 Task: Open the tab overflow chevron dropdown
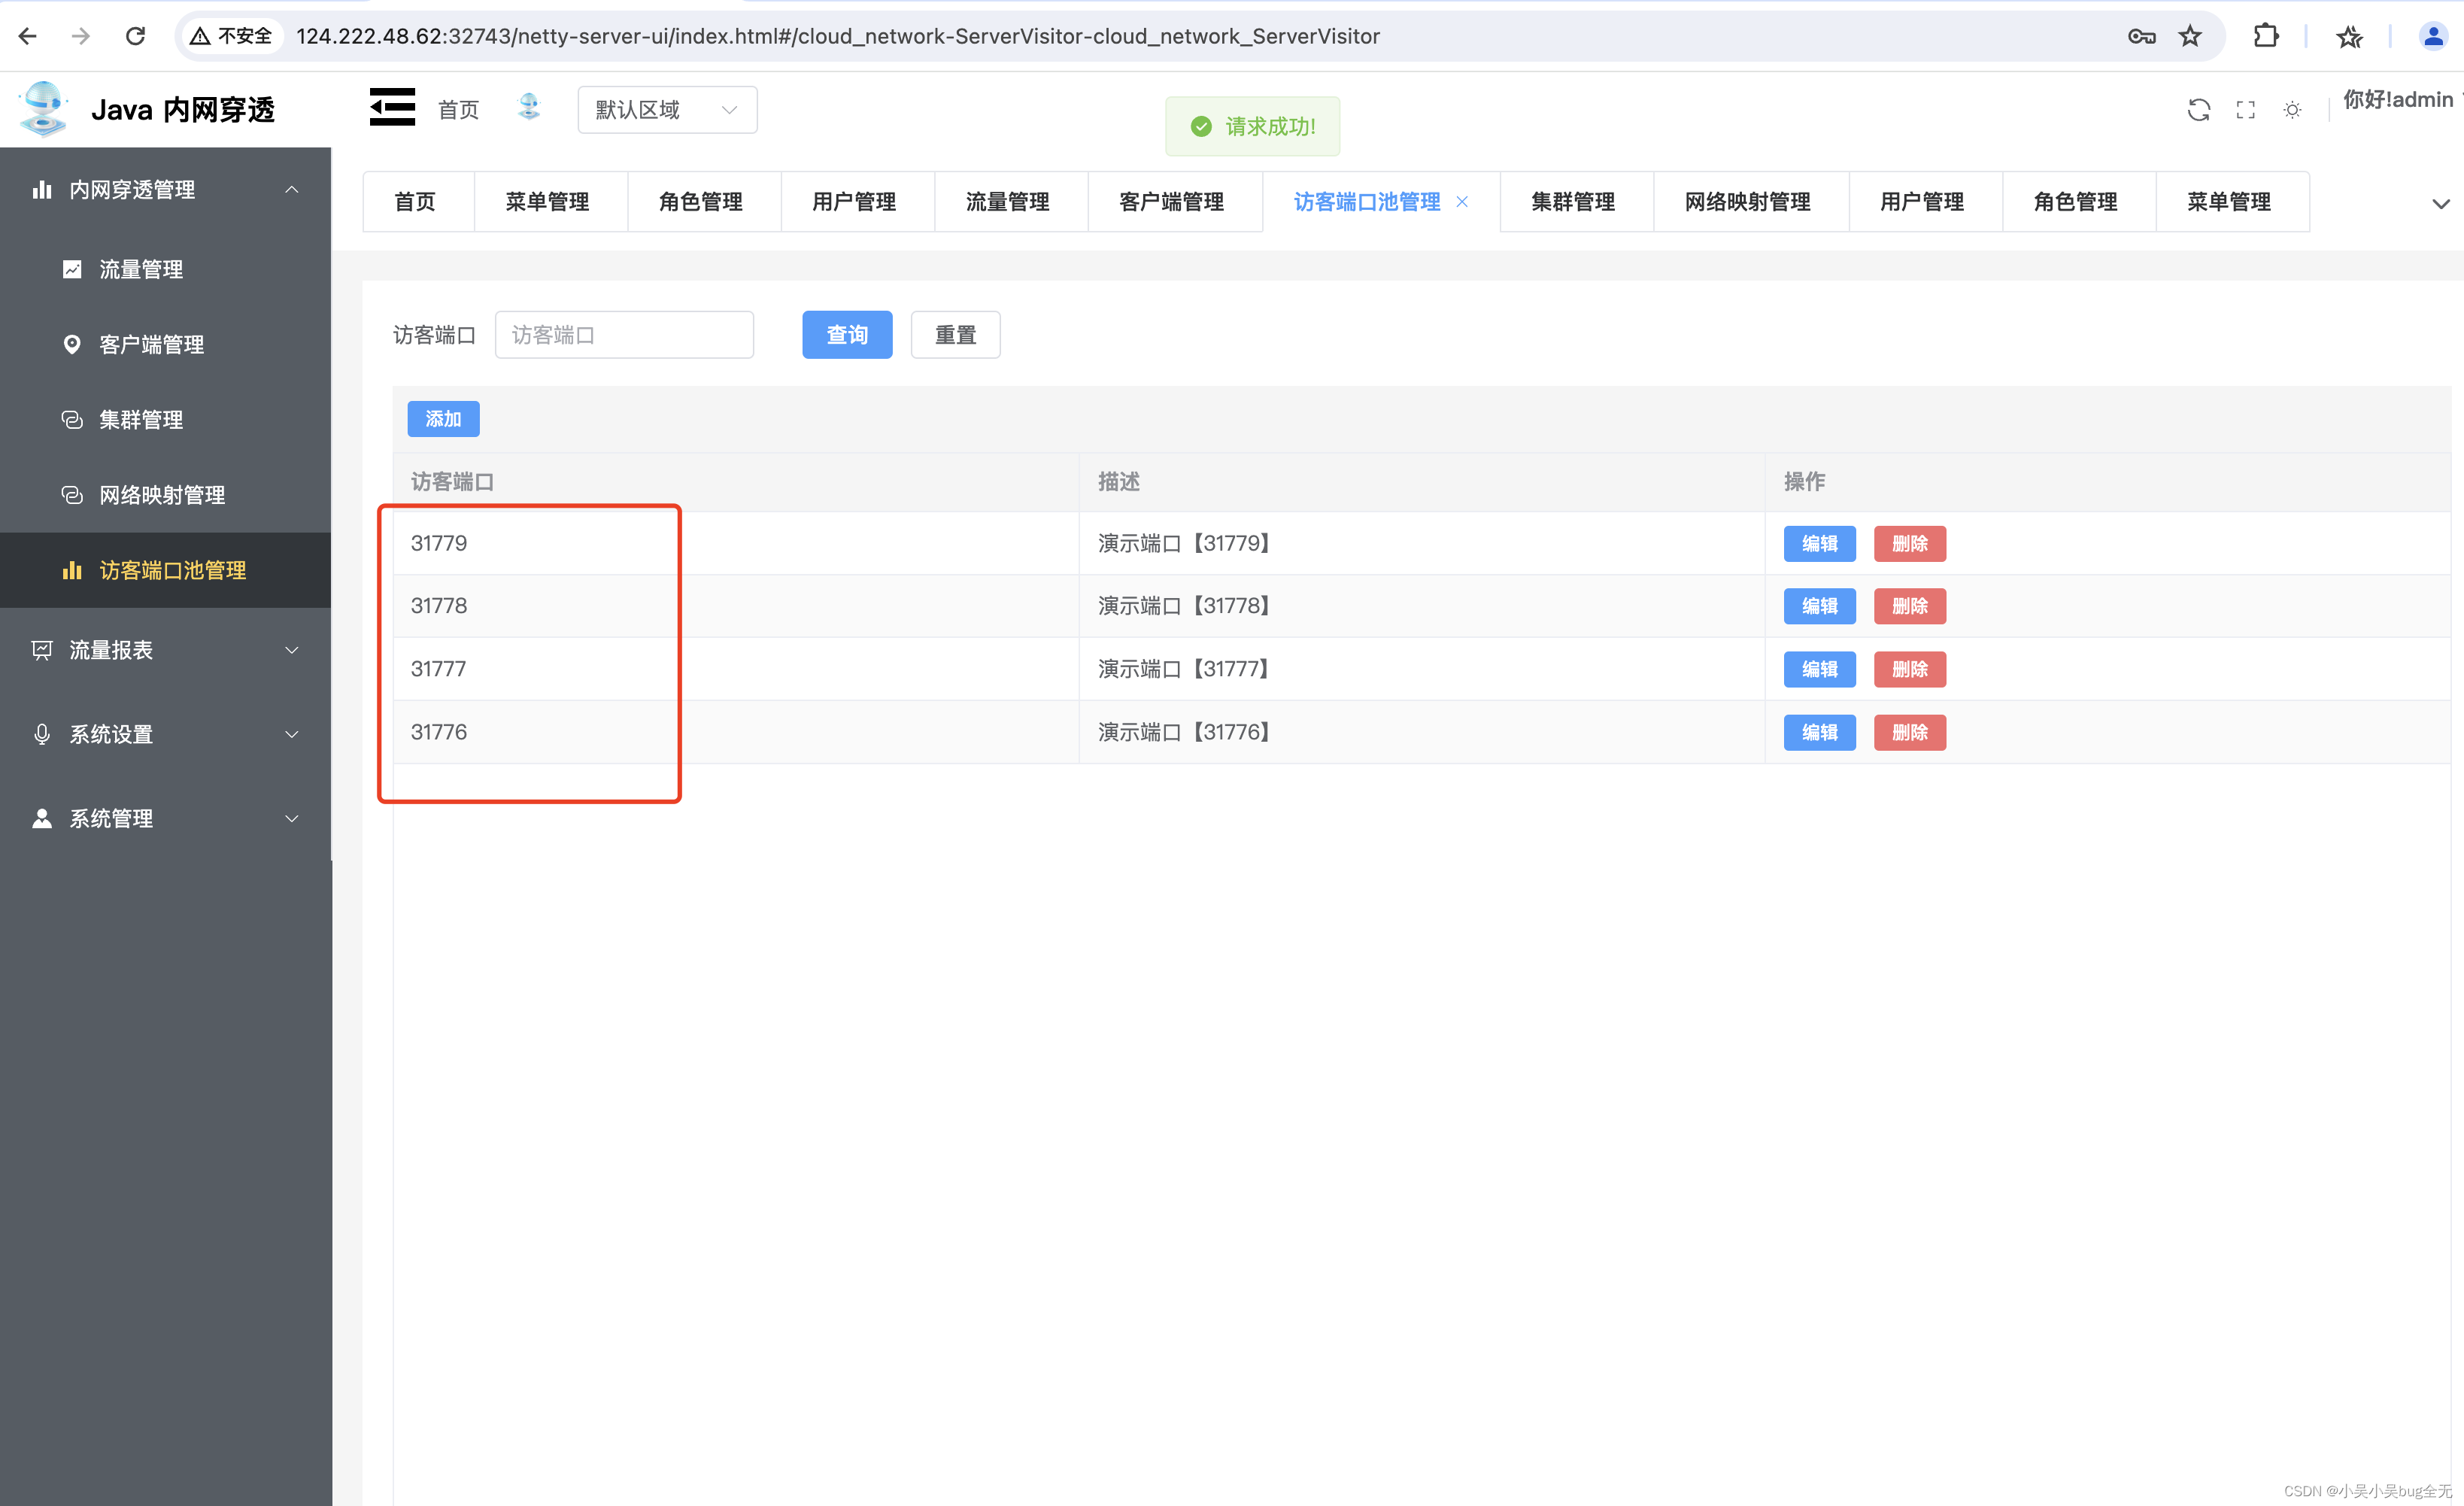pos(2441,203)
